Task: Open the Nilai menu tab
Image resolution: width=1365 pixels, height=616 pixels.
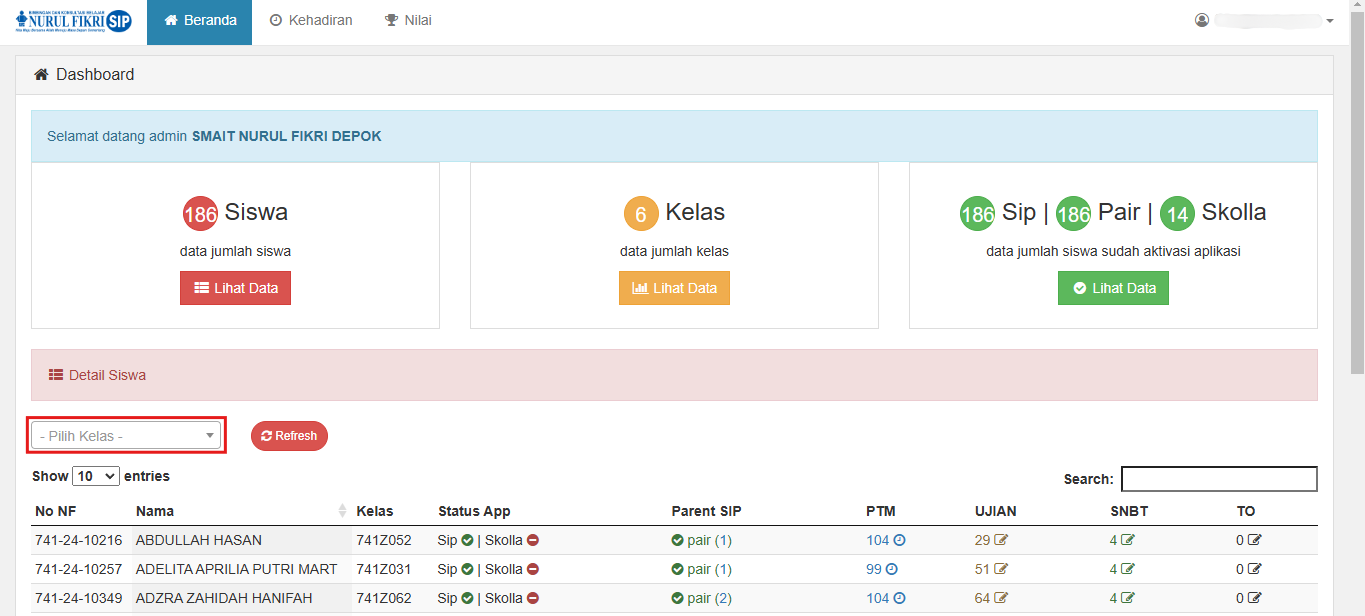Action: pos(408,21)
